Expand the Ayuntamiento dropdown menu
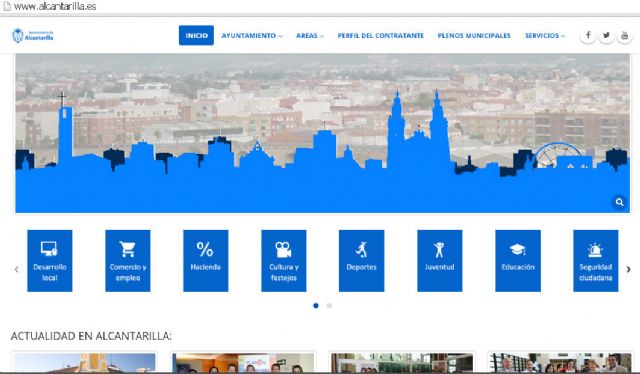The width and height of the screenshot is (640, 374). [252, 36]
